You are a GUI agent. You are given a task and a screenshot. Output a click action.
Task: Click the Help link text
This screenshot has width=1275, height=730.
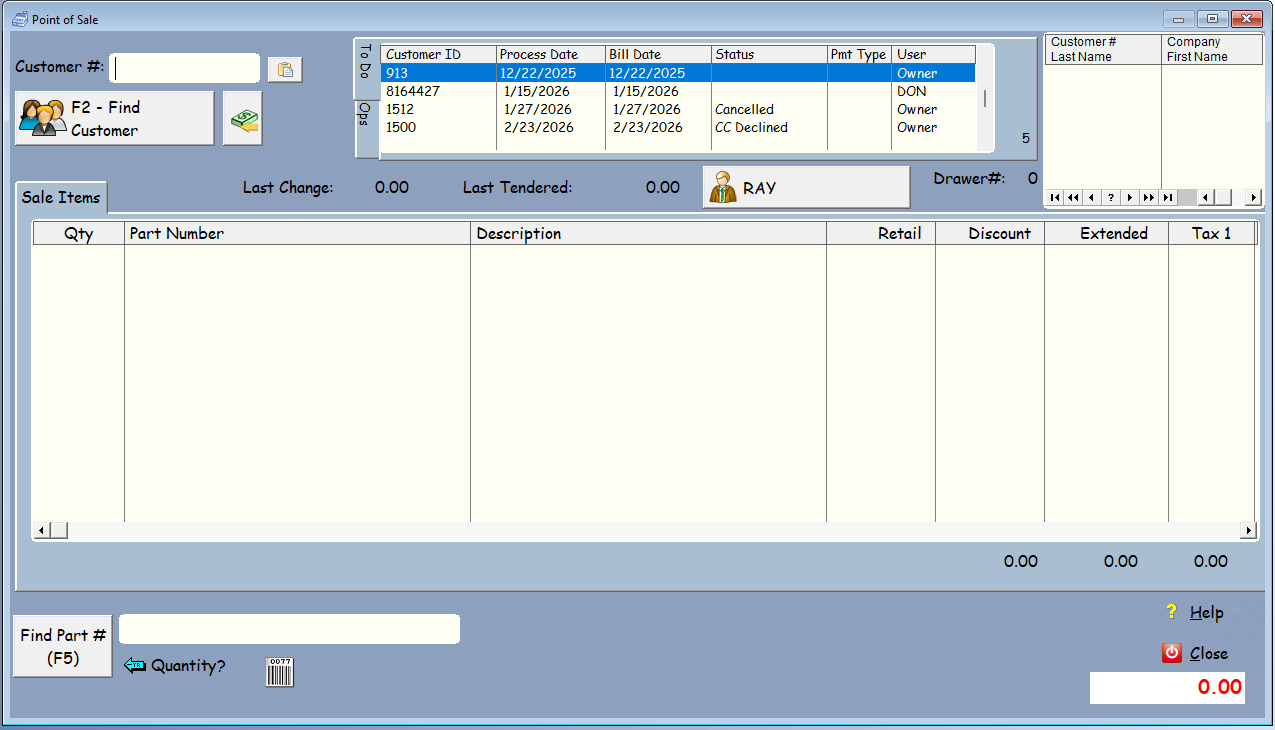[x=1207, y=613]
